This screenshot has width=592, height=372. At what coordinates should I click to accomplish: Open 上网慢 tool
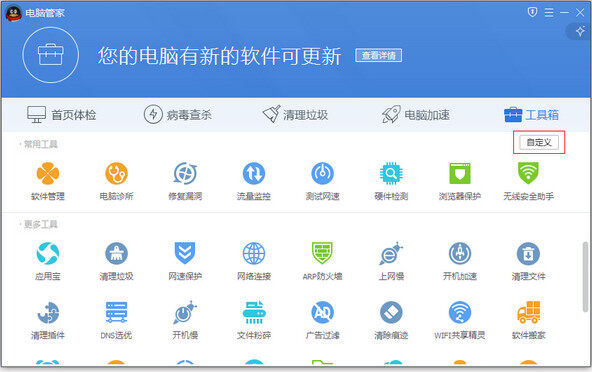391,261
